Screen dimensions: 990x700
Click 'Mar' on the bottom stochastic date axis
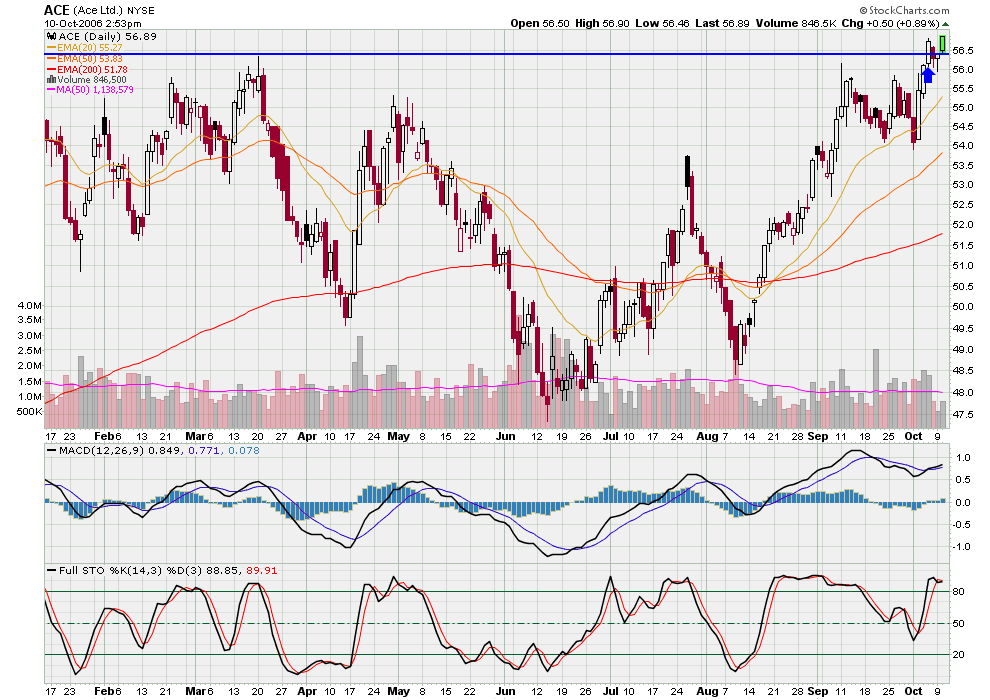click(x=196, y=691)
